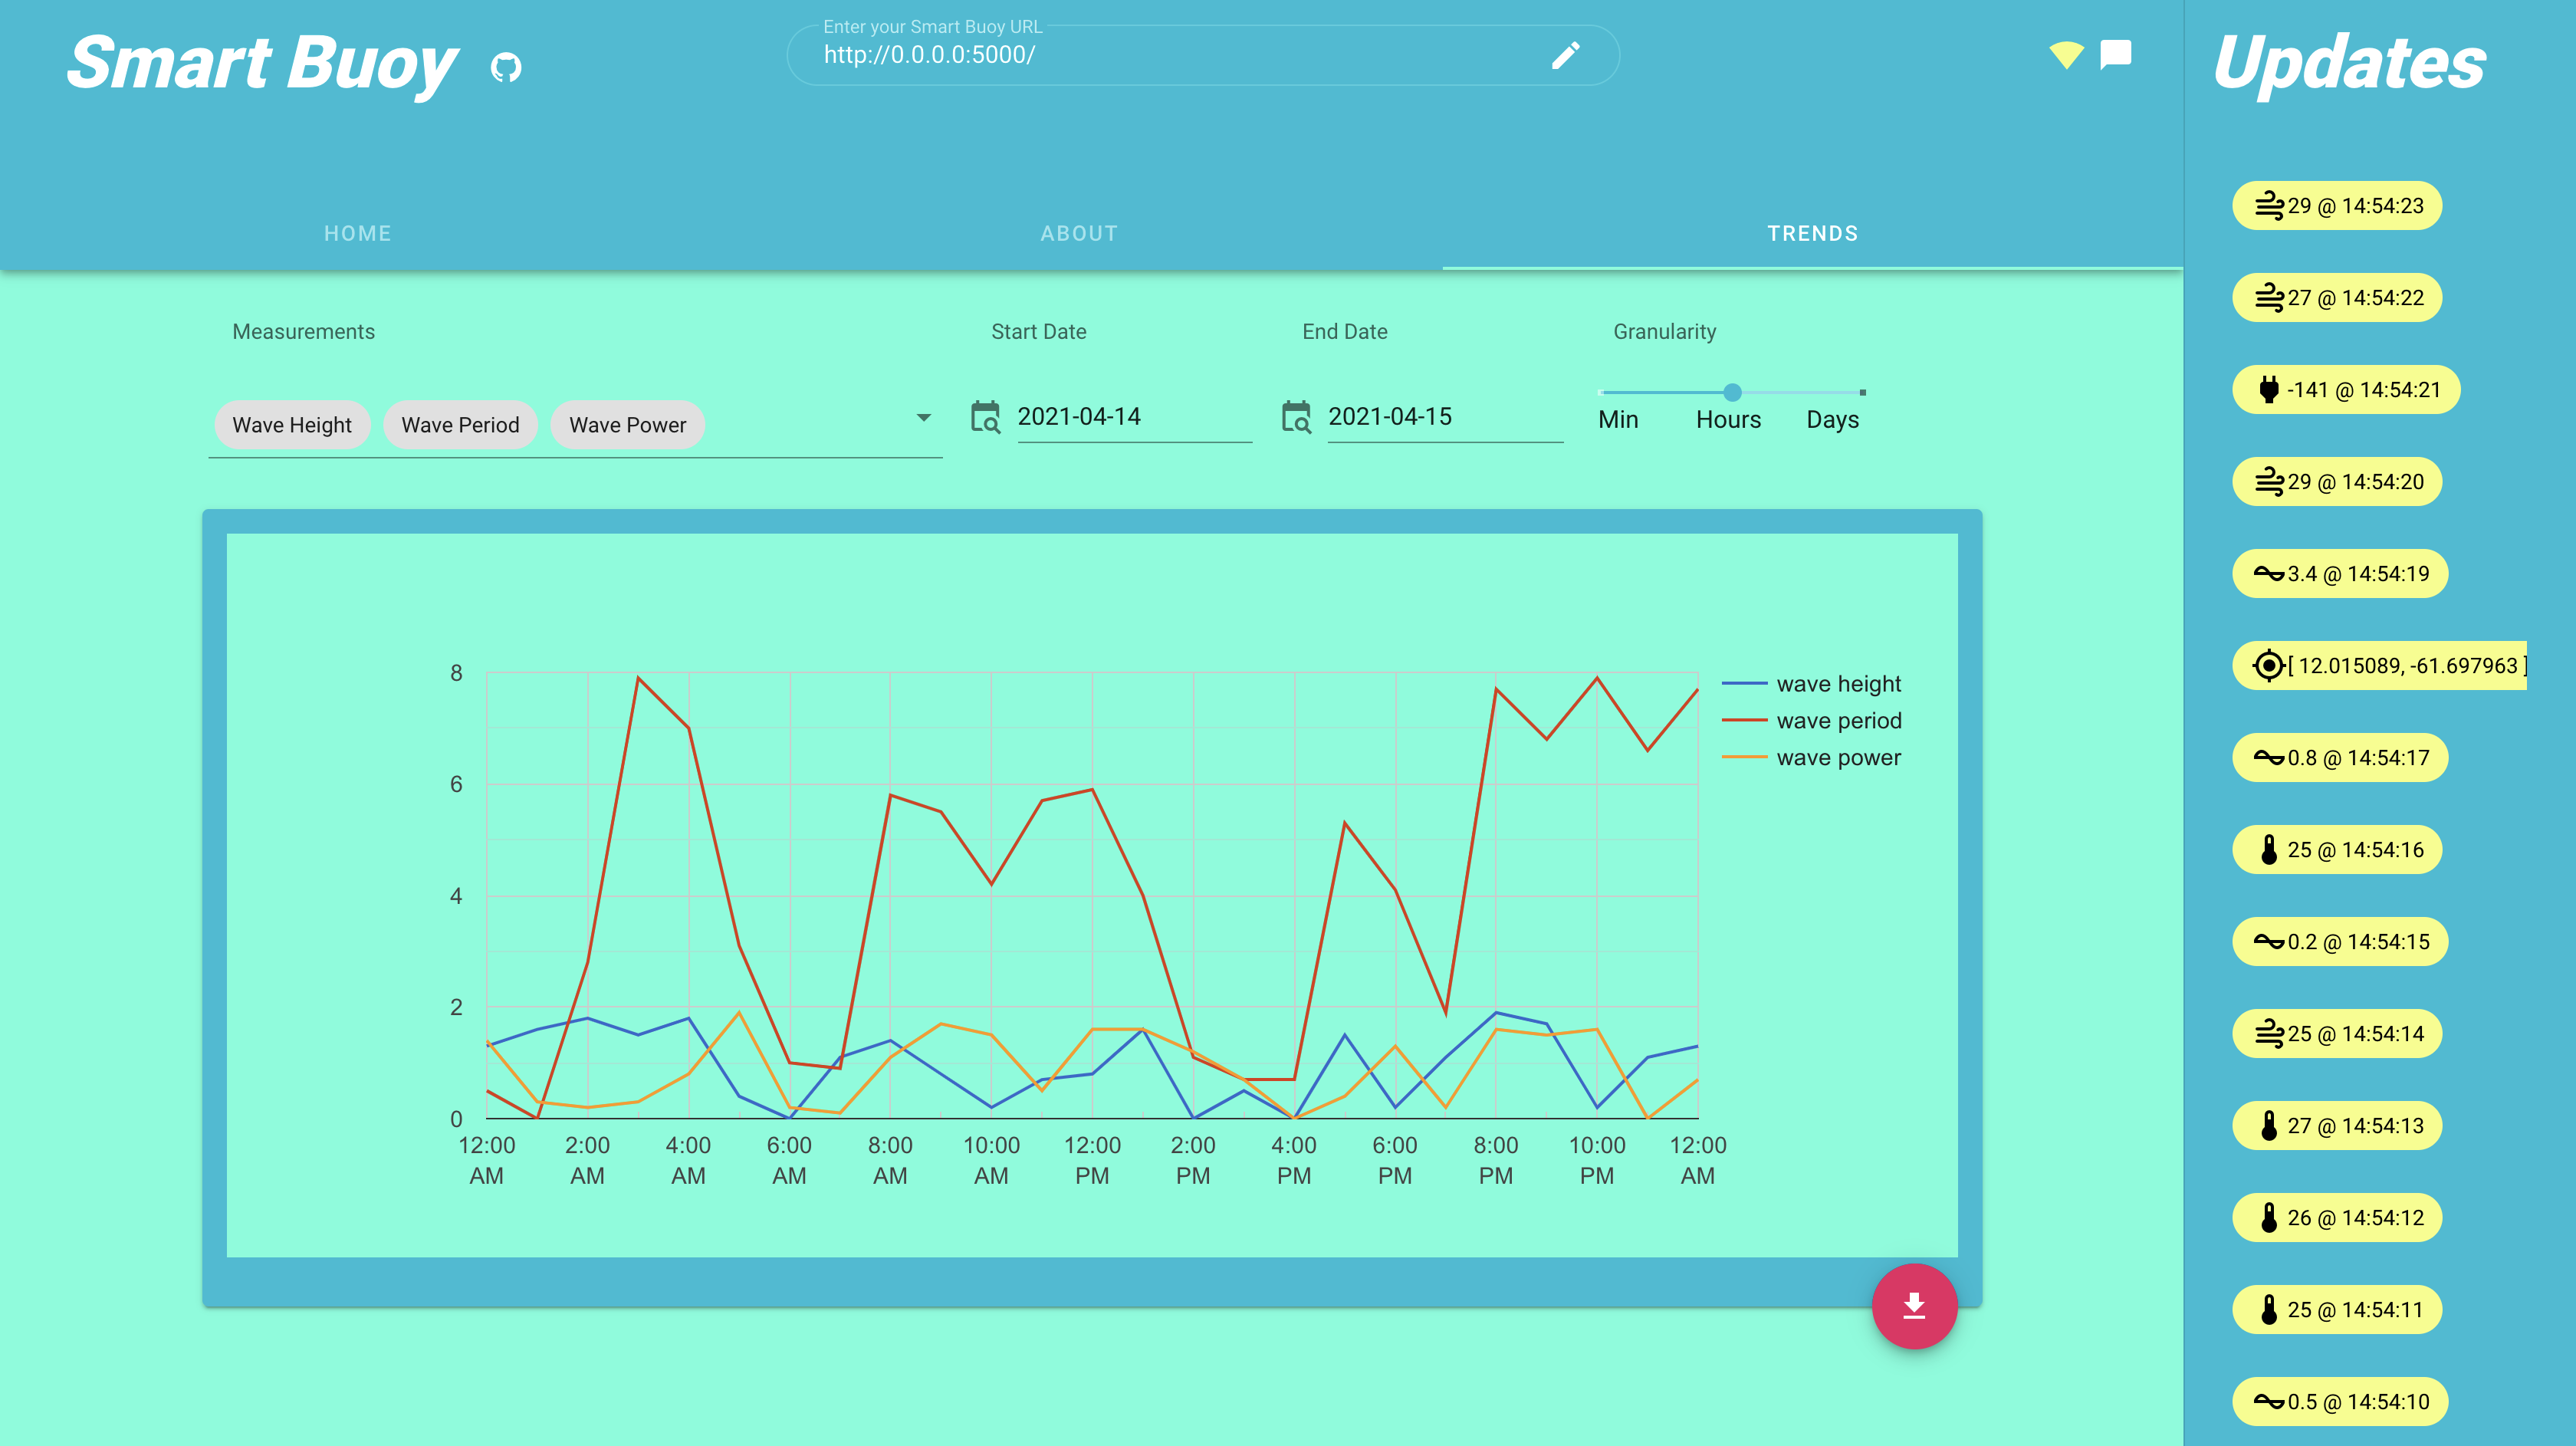Switch to the ABOUT tab
This screenshot has width=2576, height=1446.
click(x=1079, y=233)
